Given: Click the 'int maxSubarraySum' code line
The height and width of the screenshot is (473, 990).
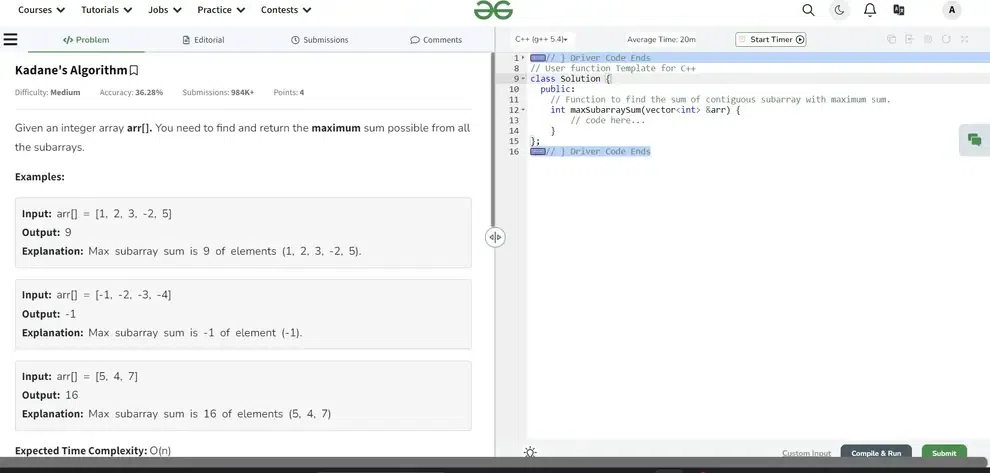Looking at the screenshot, I should point(645,110).
